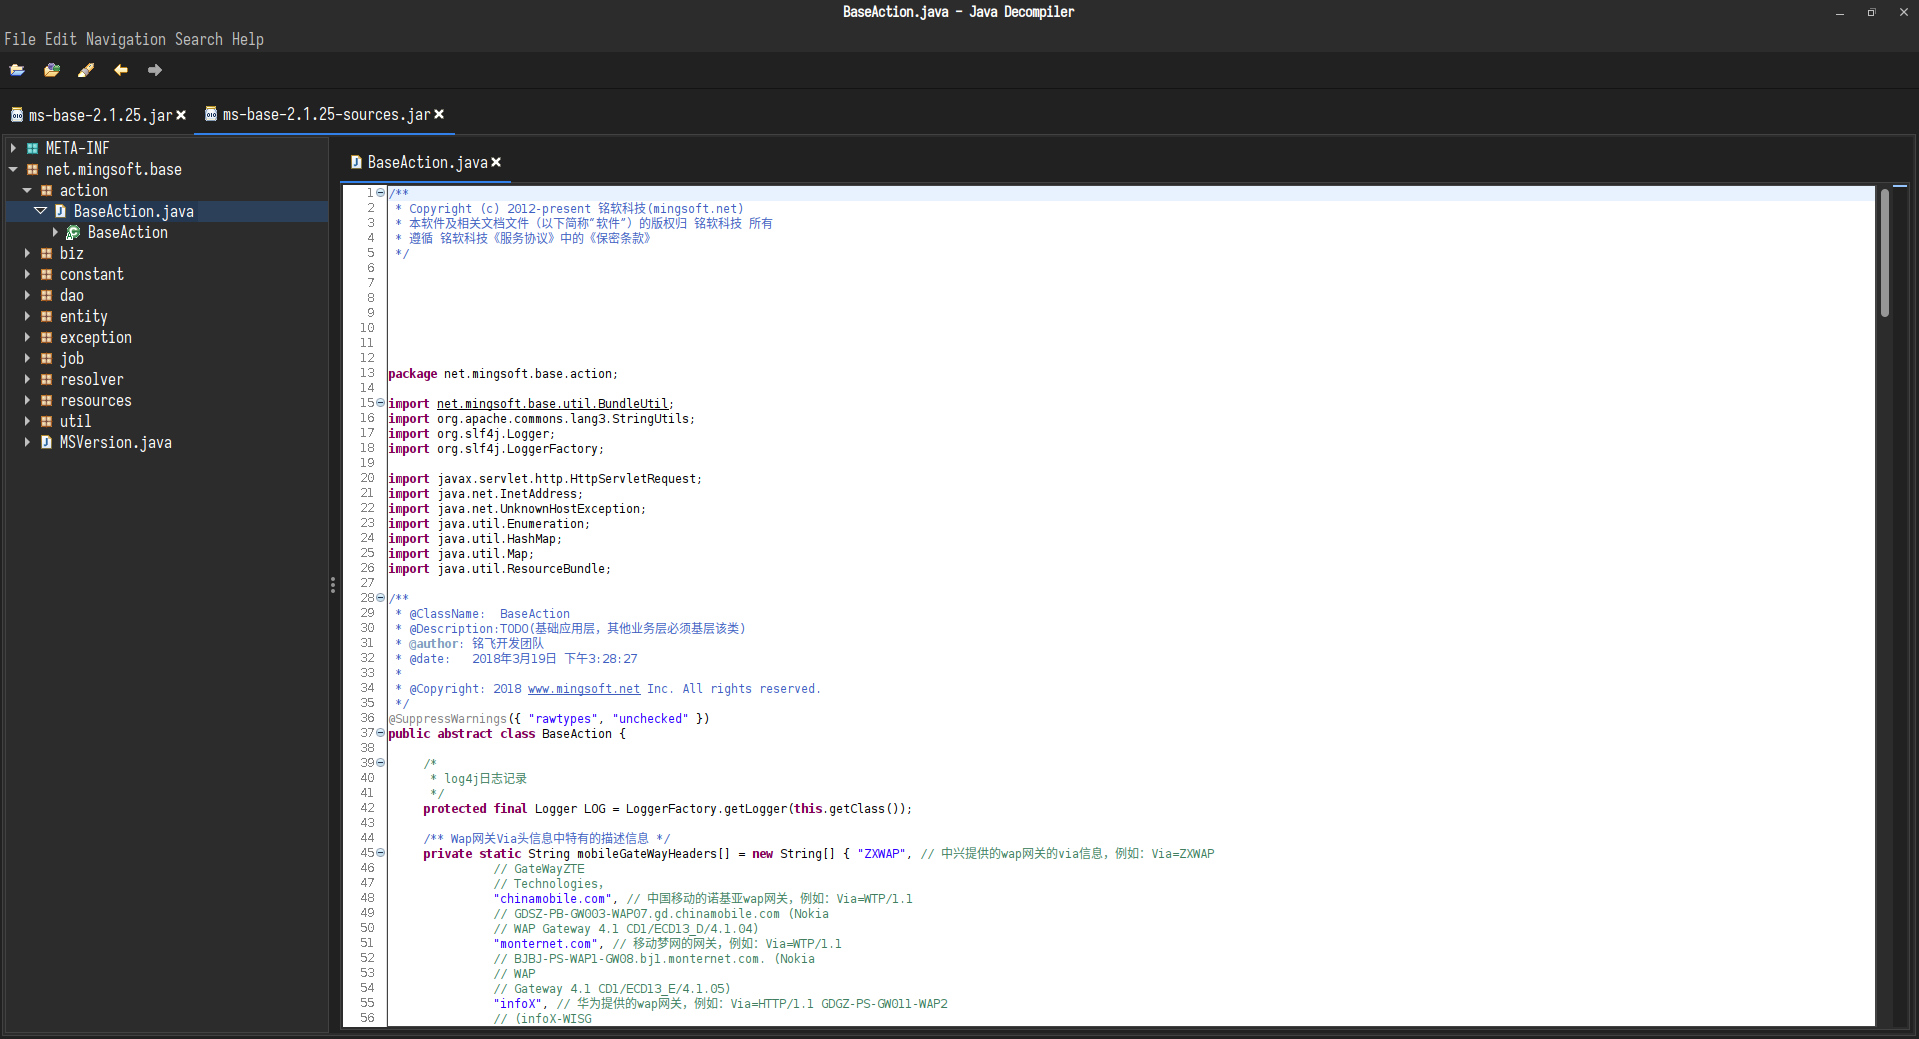Click the Search pencil toolbar icon
1919x1039 pixels.
[86, 70]
